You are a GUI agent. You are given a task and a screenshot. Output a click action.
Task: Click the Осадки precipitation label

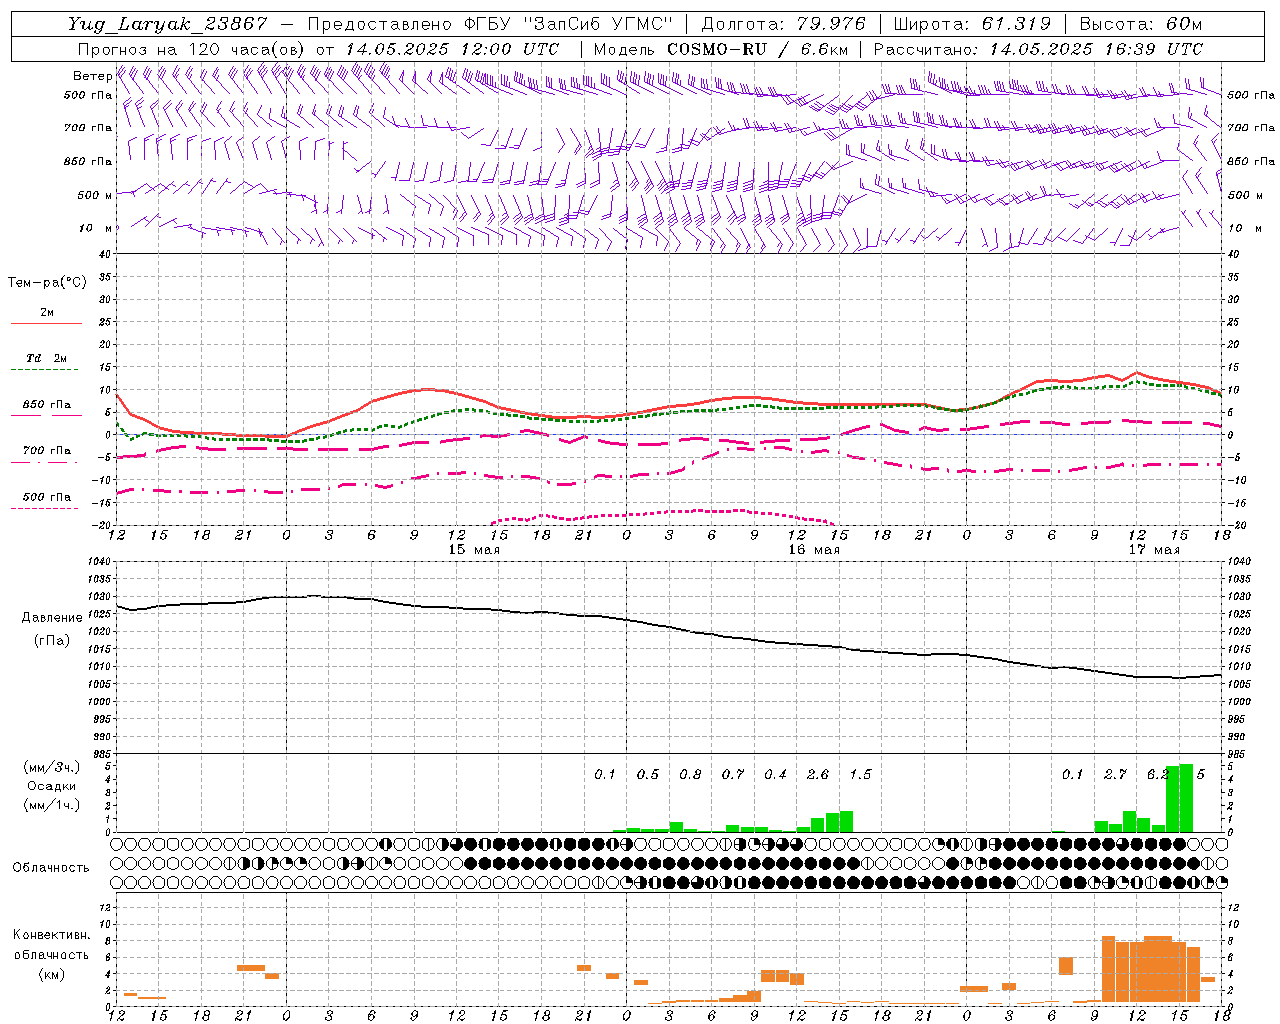pos(52,786)
